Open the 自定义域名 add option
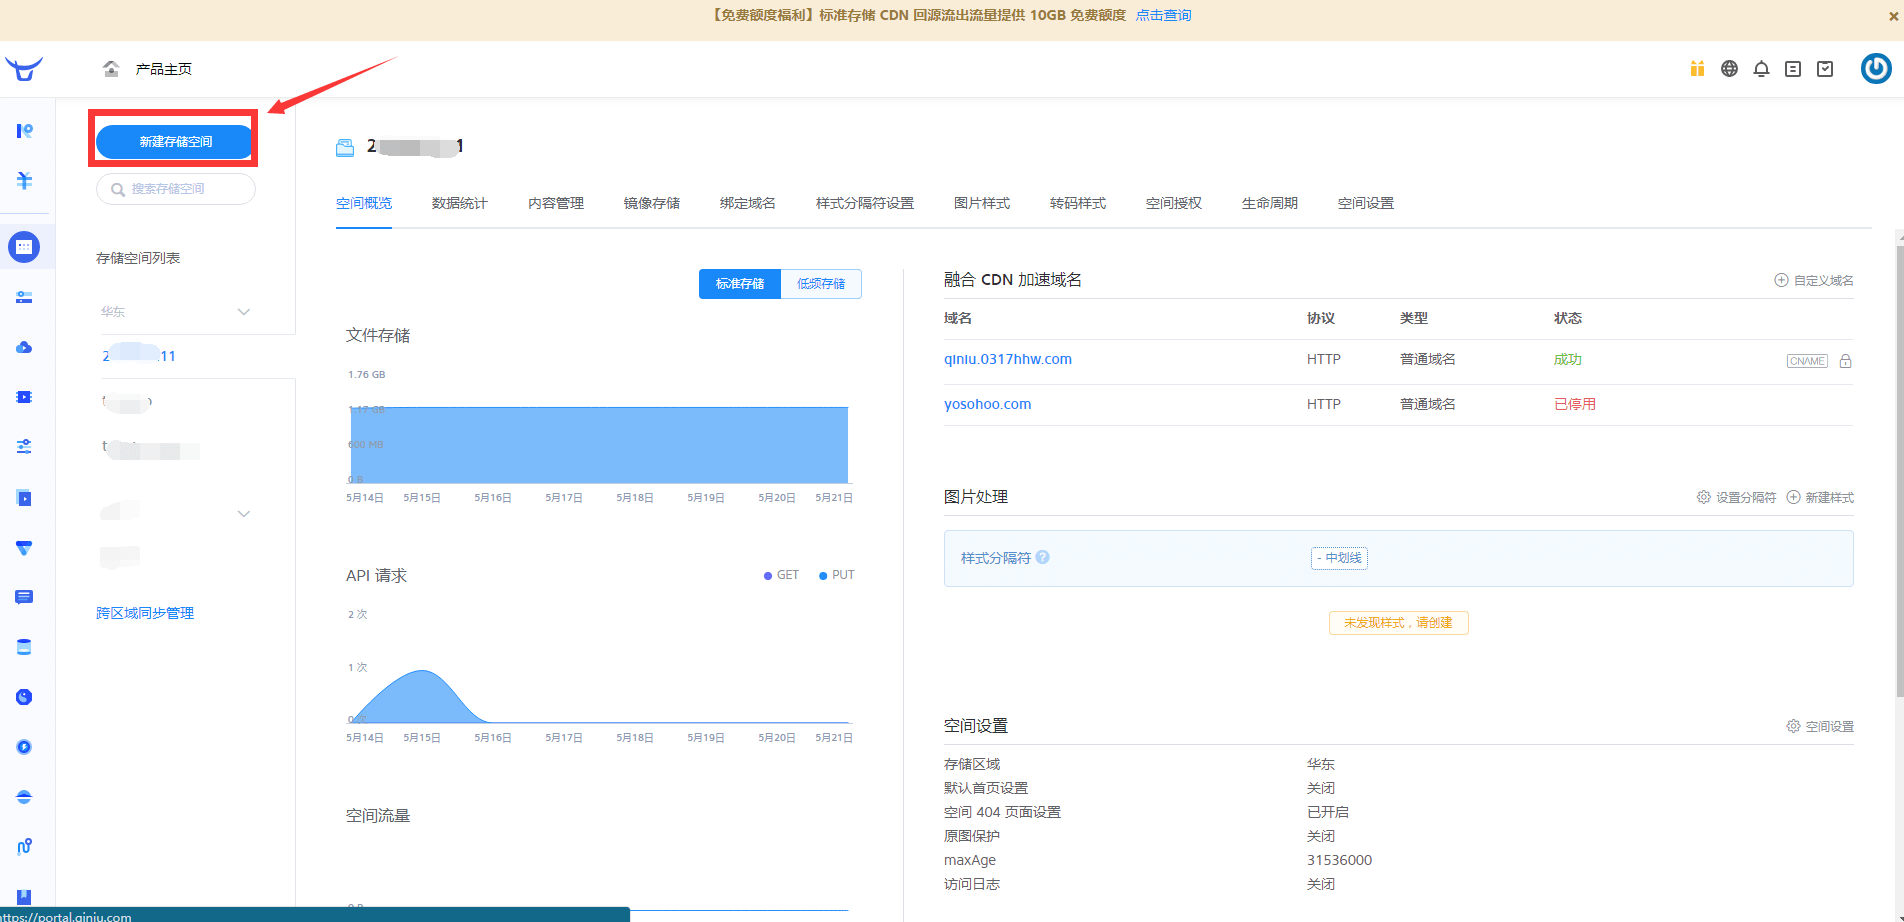 (x=1813, y=280)
